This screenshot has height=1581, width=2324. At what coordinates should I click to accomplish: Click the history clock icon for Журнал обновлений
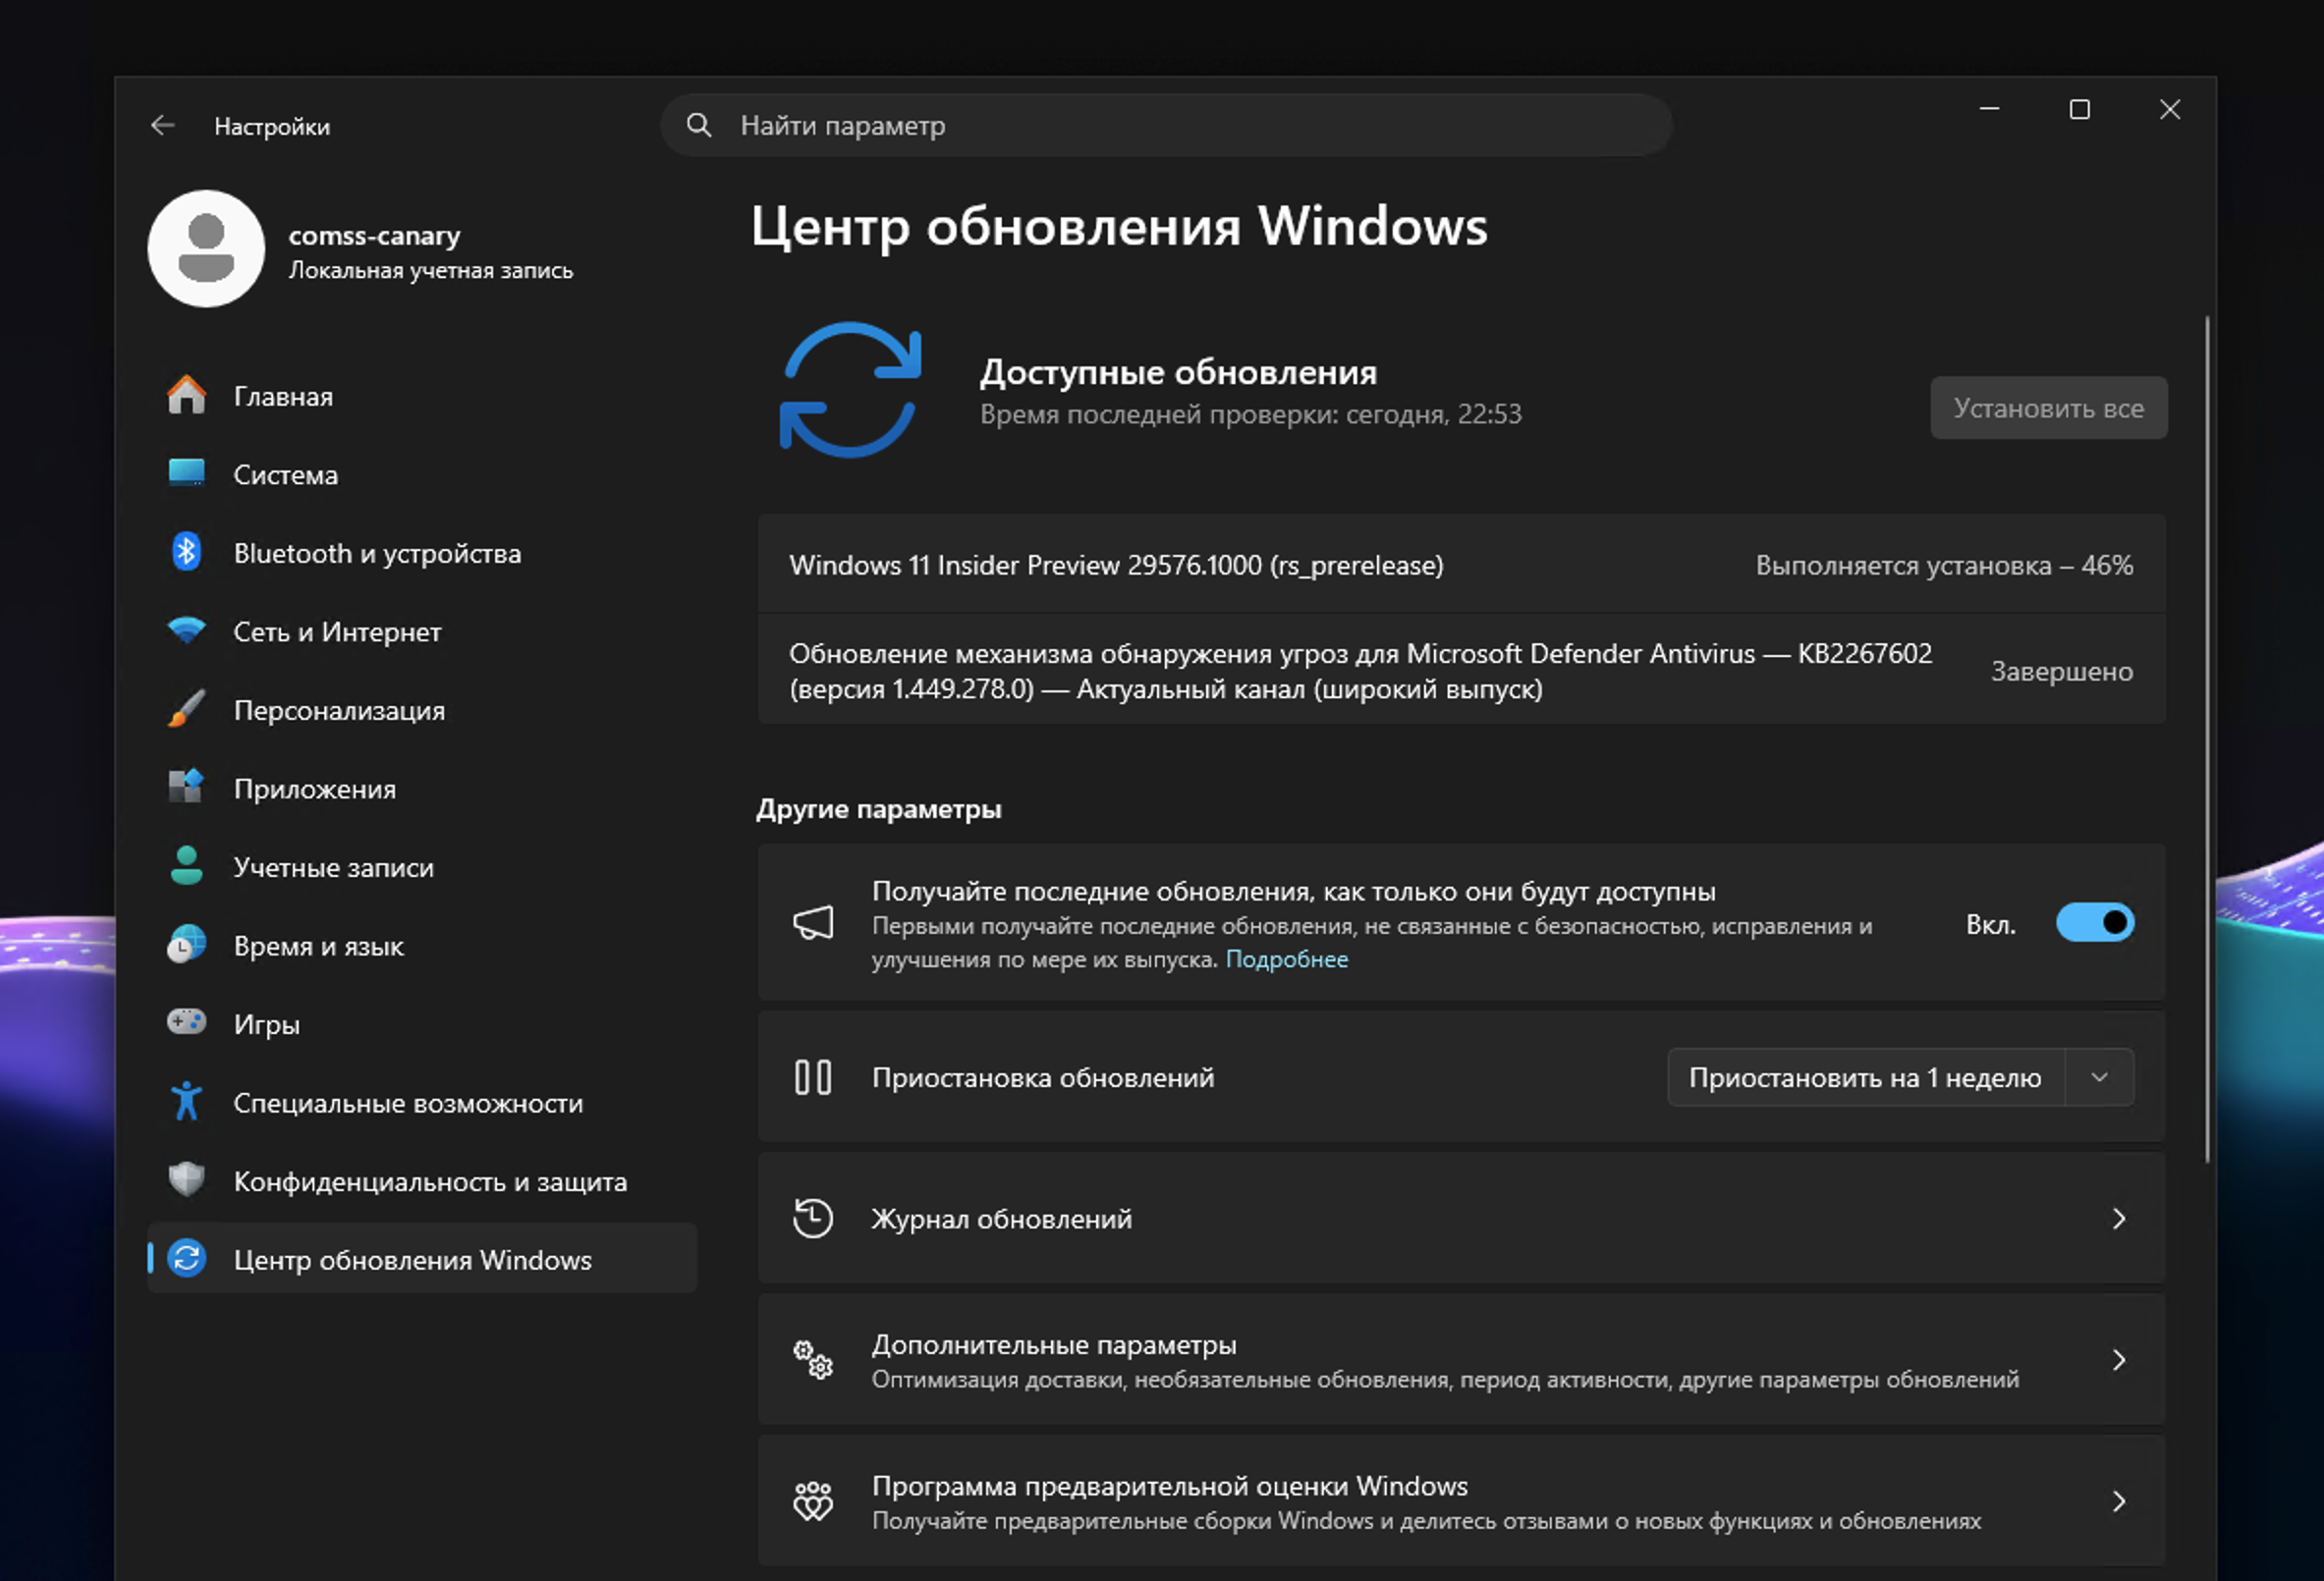(813, 1219)
